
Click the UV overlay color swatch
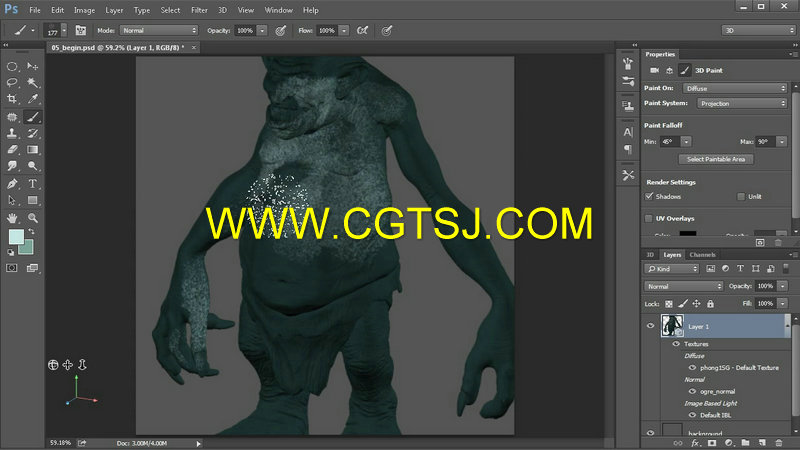[x=688, y=233]
